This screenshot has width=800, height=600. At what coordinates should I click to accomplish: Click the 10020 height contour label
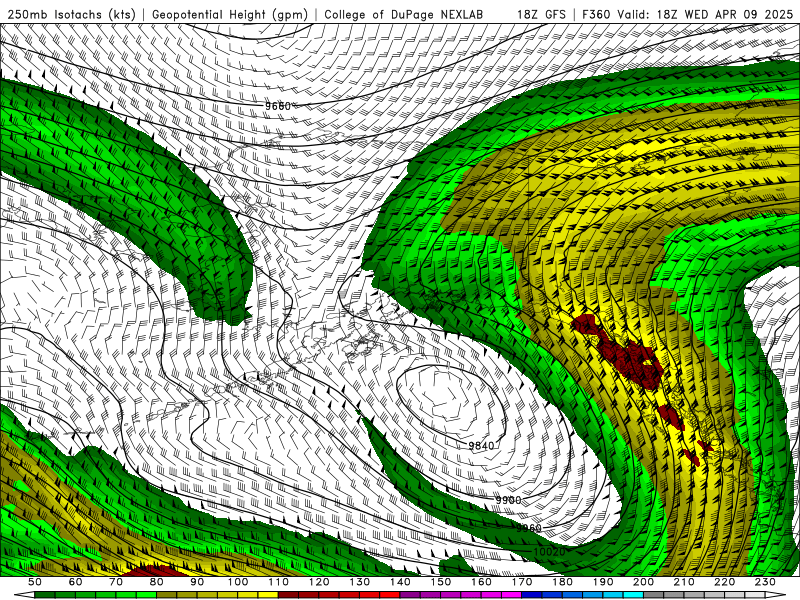click(549, 552)
